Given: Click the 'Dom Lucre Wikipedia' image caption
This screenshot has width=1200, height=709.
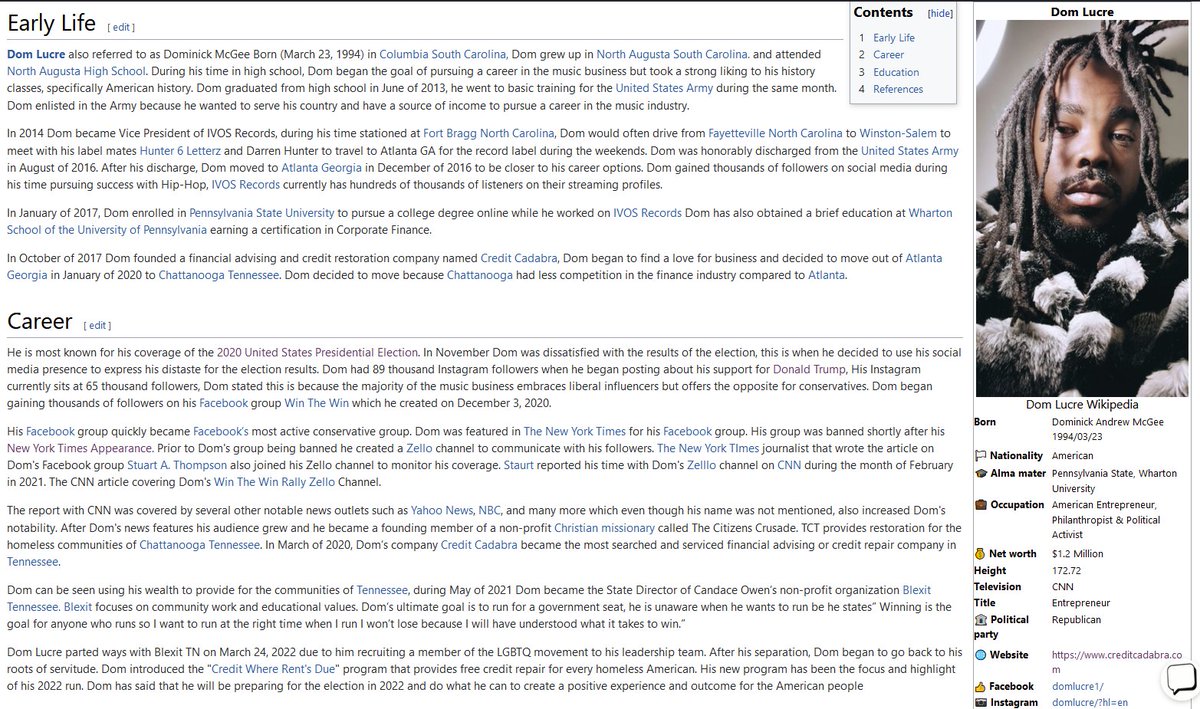Looking at the screenshot, I should coord(1082,405).
